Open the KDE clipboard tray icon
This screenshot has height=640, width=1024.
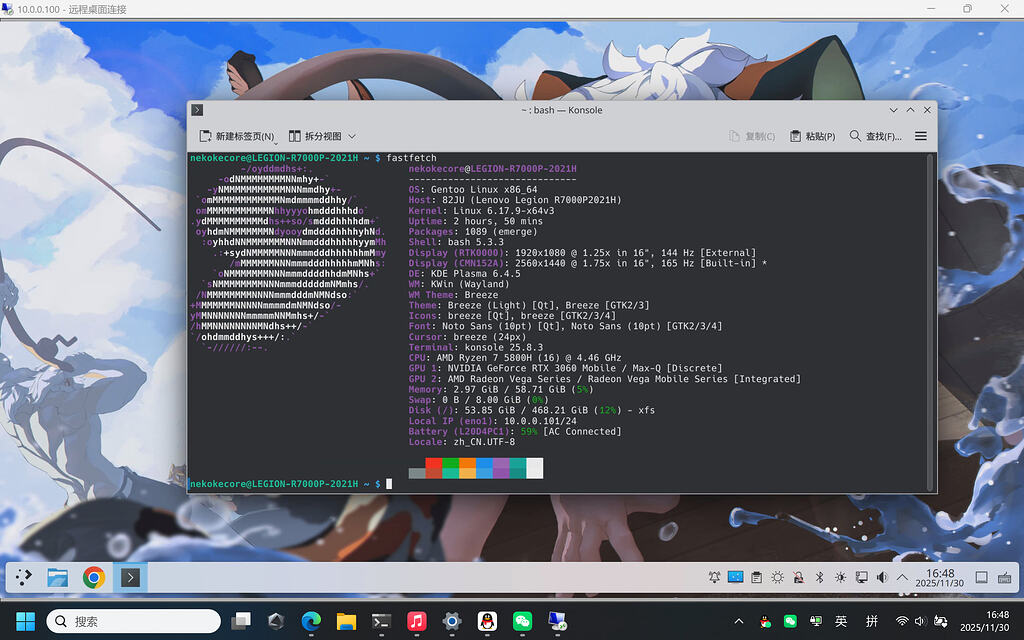[x=756, y=577]
